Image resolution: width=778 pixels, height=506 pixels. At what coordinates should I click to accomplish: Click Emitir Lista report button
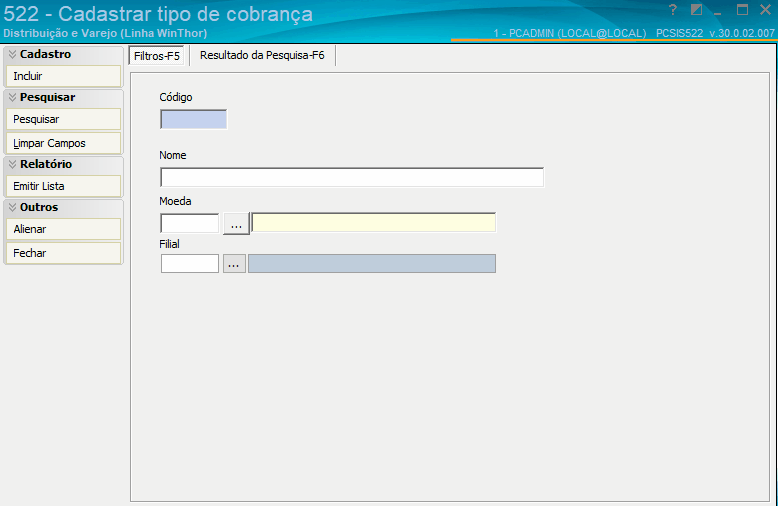click(x=64, y=187)
